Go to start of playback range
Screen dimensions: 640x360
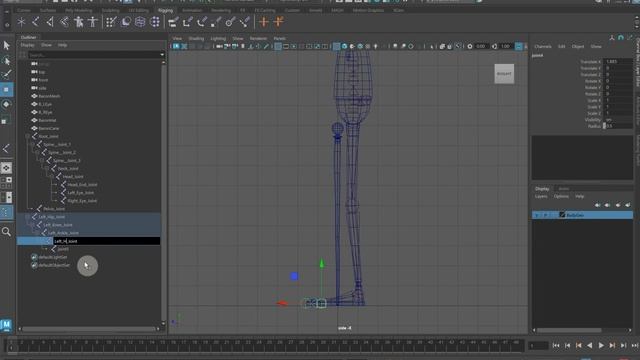pyautogui.click(x=556, y=345)
